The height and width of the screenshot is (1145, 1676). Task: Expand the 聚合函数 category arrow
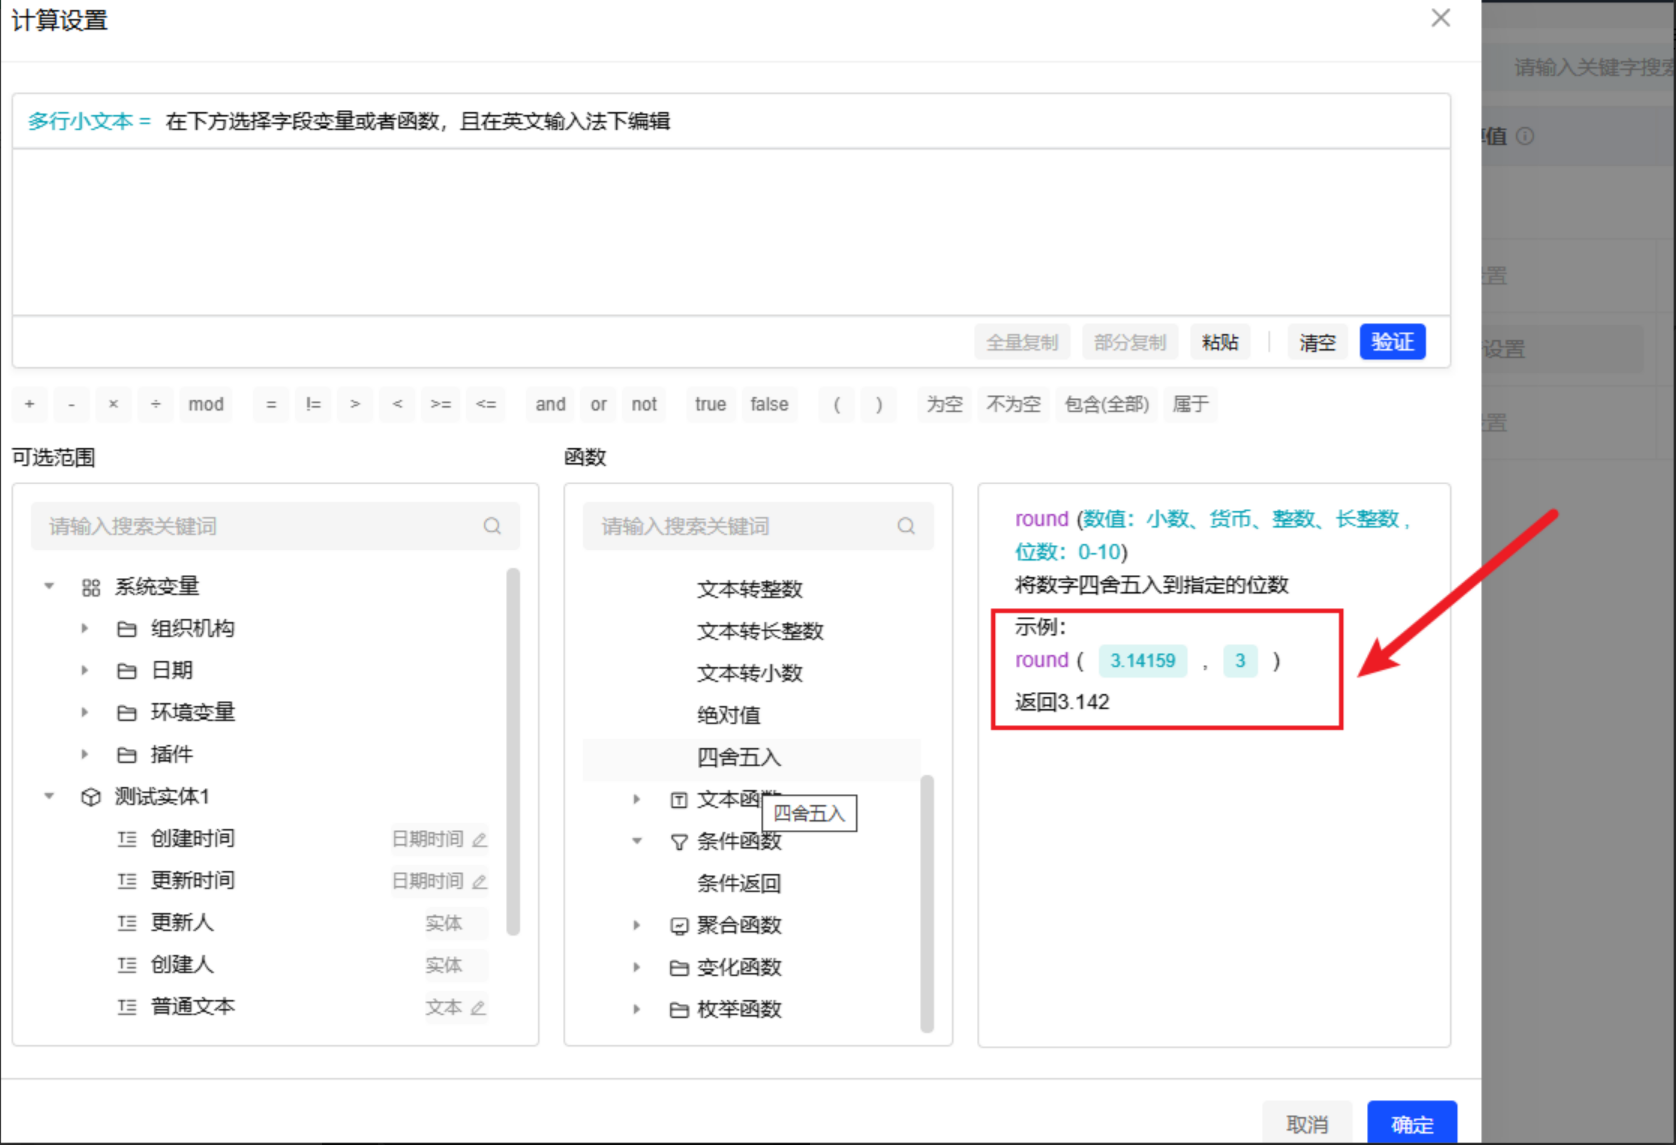click(x=637, y=926)
